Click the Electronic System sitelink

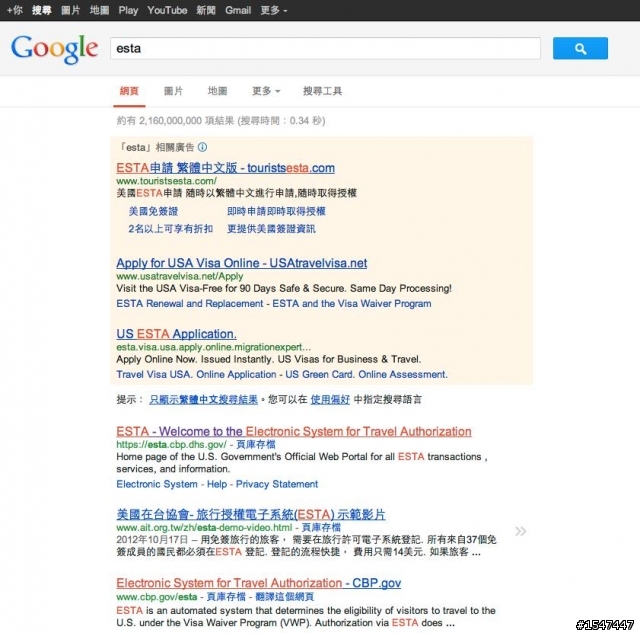tap(157, 484)
